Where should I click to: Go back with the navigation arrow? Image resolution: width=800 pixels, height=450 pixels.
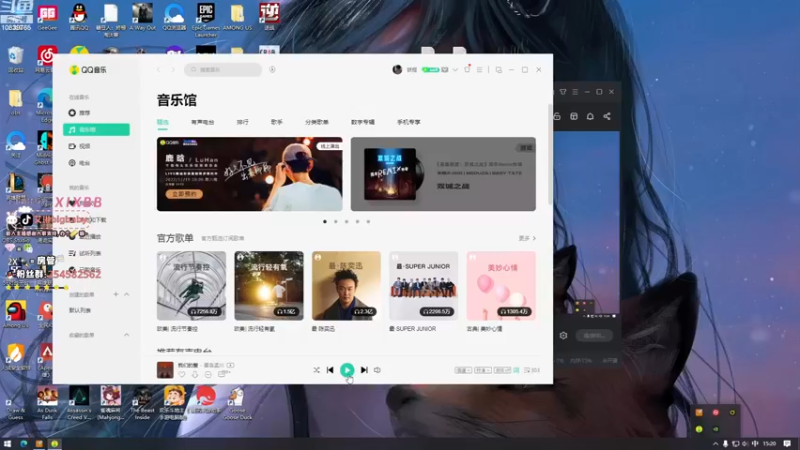point(158,69)
